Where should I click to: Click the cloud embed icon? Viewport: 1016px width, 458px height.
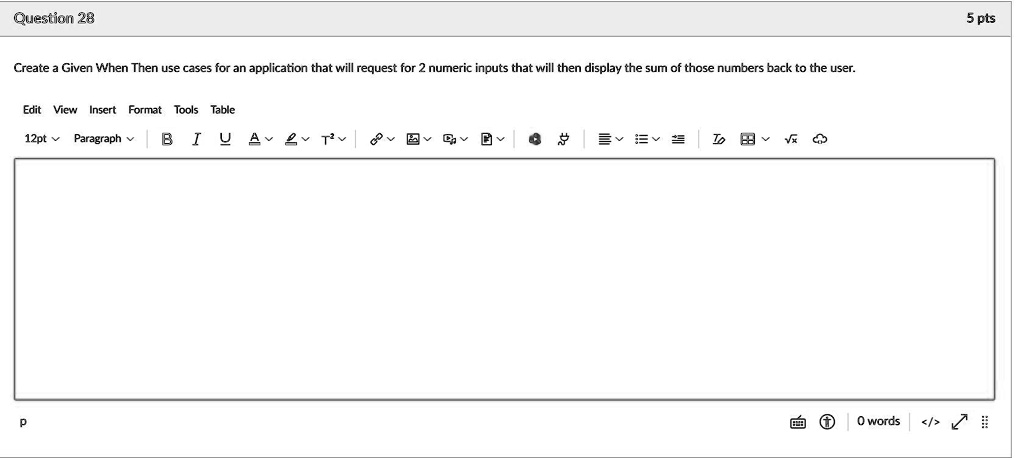pyautogui.click(x=820, y=139)
